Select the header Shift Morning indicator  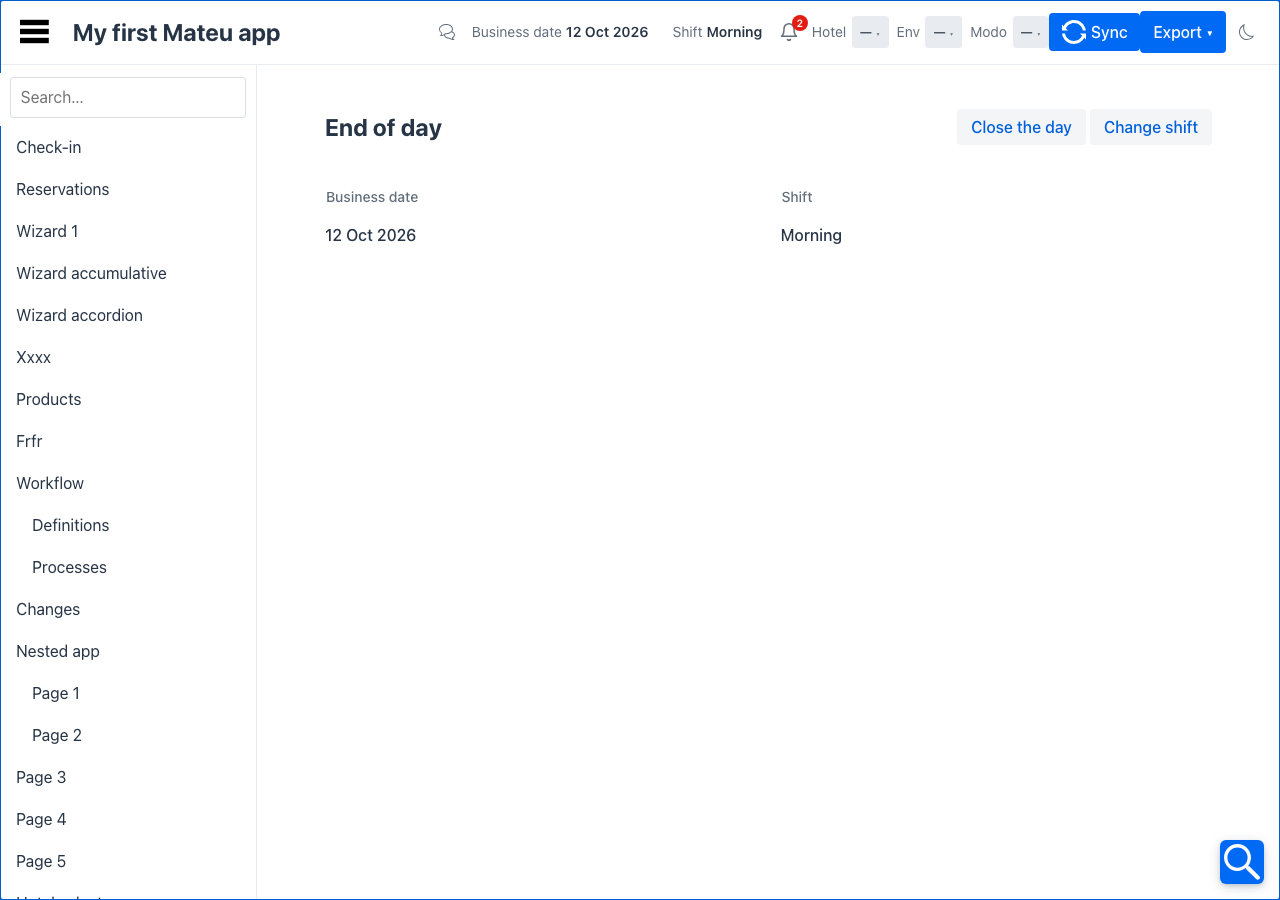click(x=717, y=32)
